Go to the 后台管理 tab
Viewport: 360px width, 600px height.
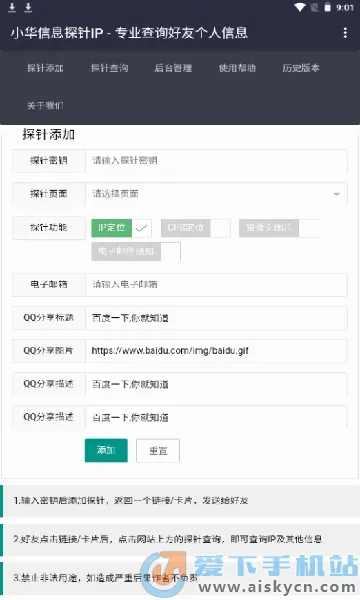click(173, 68)
